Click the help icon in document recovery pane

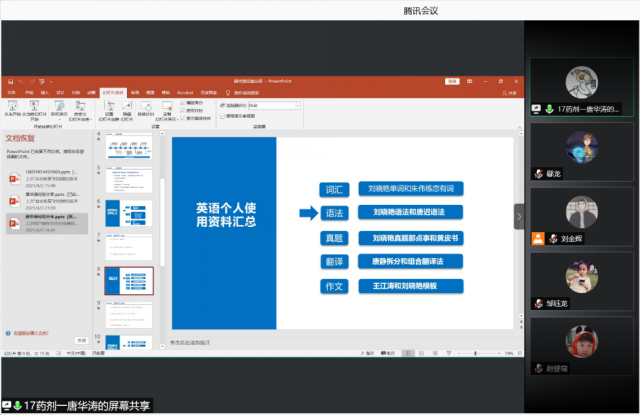[x=8, y=331]
